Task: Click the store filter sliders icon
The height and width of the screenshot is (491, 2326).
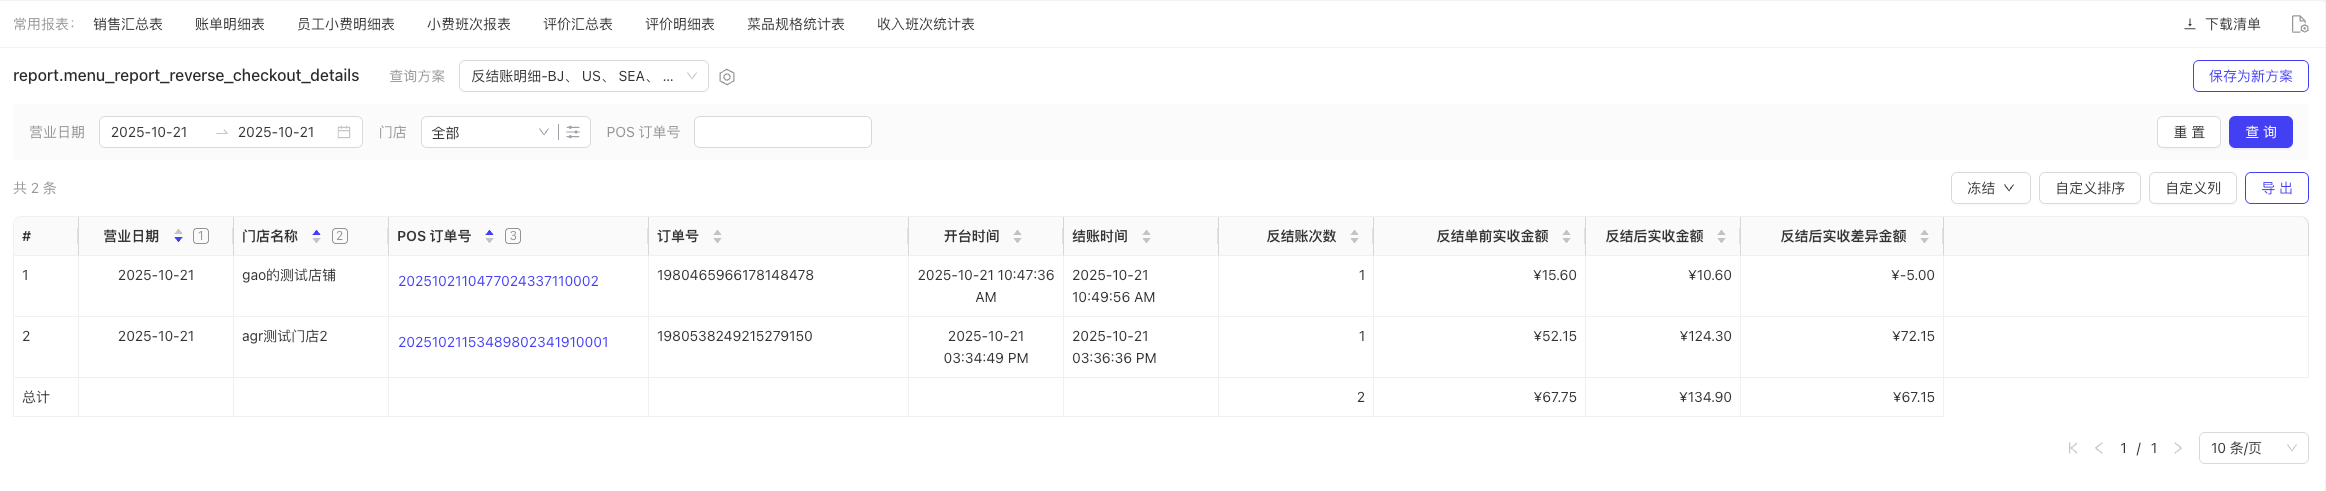Action: pyautogui.click(x=573, y=132)
